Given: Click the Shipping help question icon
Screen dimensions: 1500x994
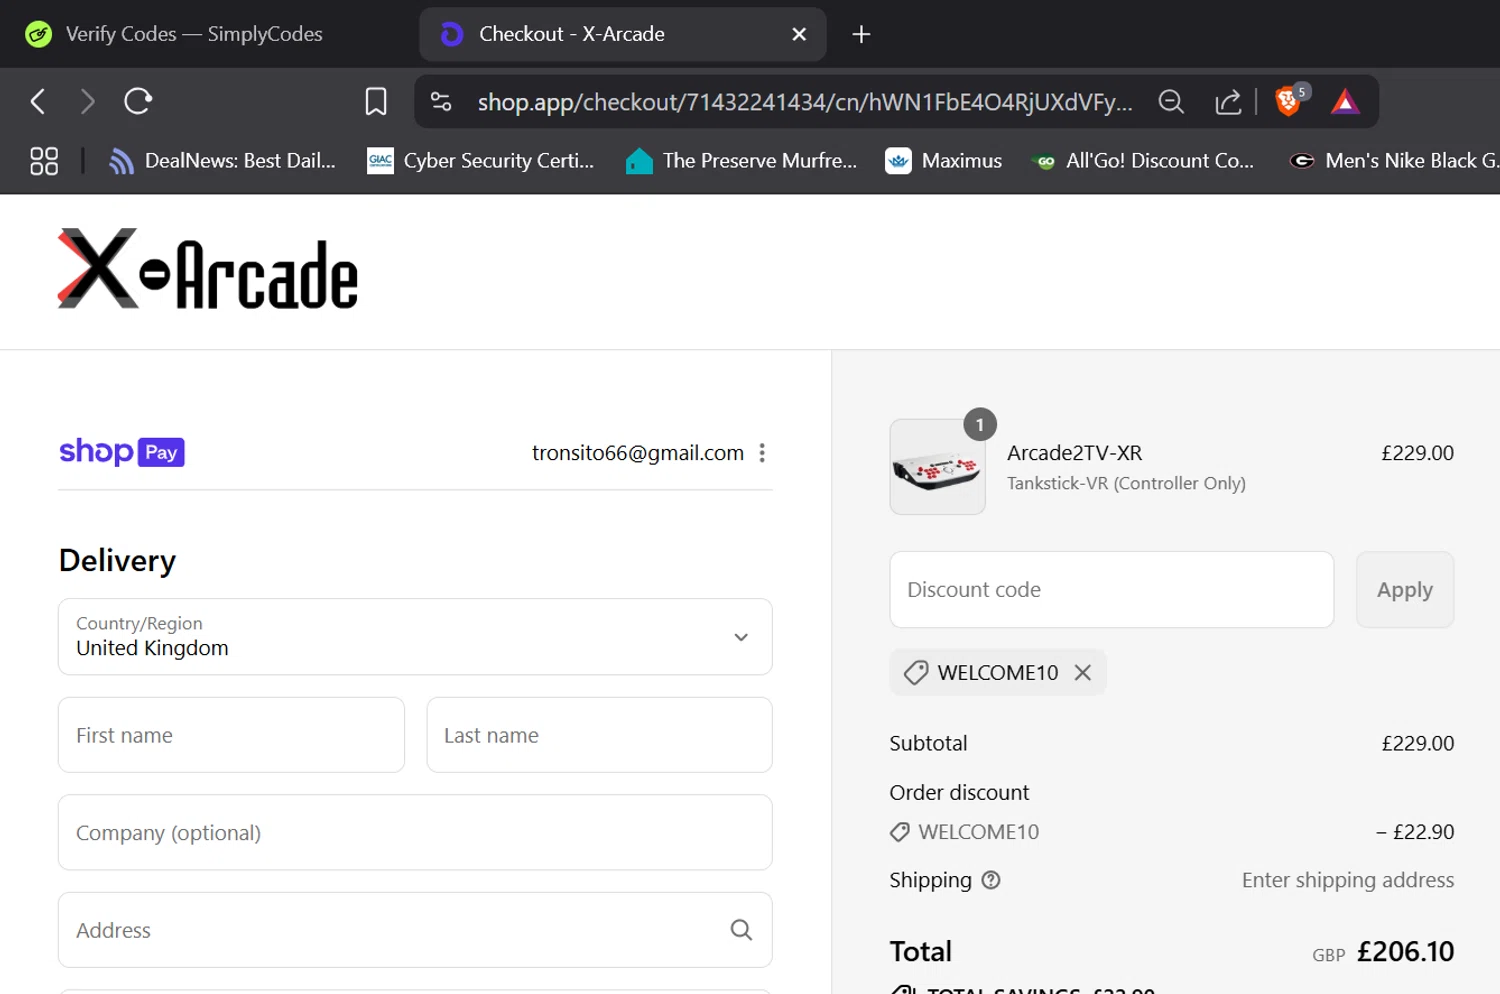Looking at the screenshot, I should pyautogui.click(x=991, y=880).
